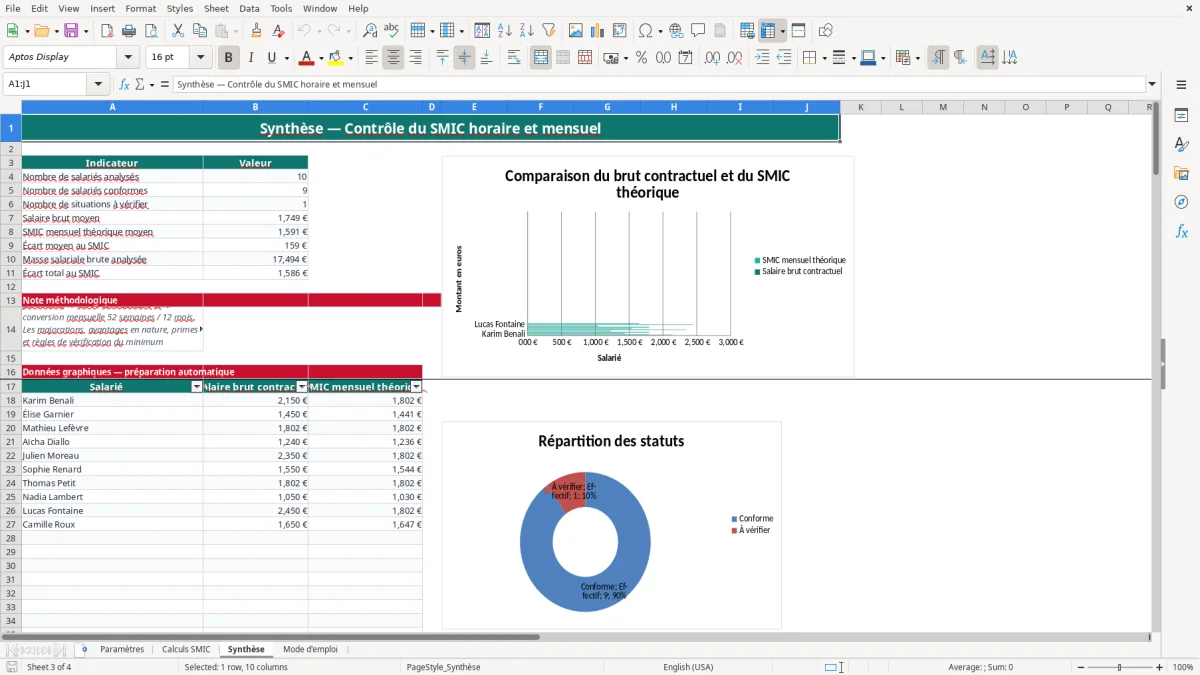The image size is (1200, 675).
Task: Toggle the AutoFilter funnel icon
Action: [x=549, y=31]
